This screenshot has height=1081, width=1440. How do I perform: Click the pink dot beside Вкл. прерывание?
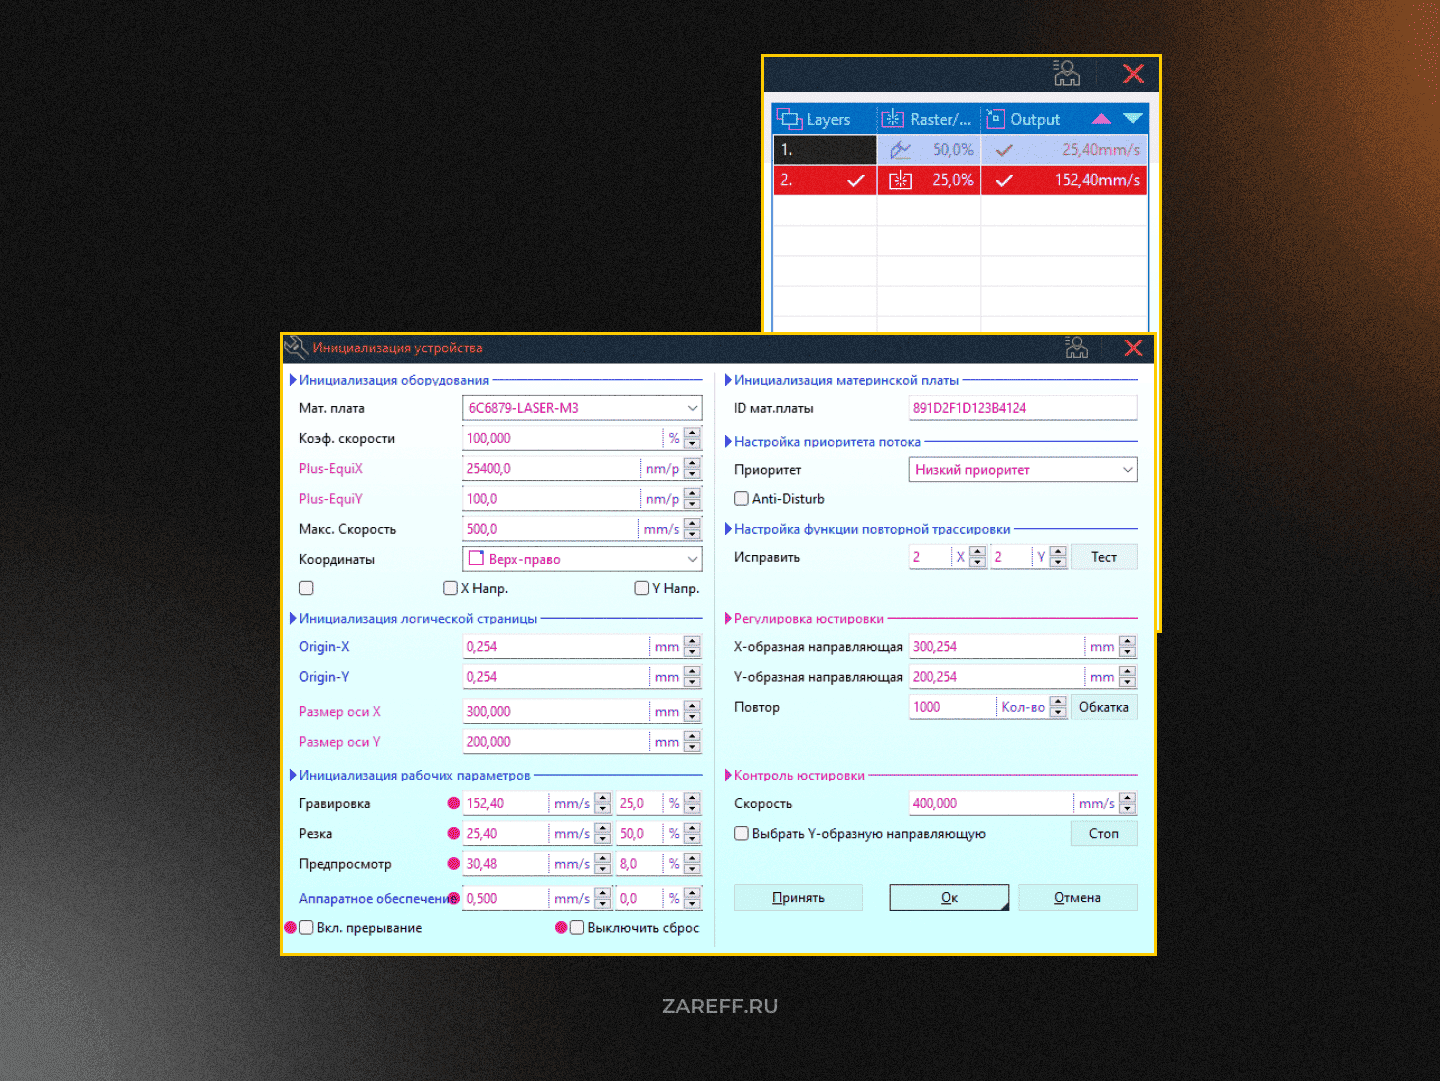coord(291,927)
